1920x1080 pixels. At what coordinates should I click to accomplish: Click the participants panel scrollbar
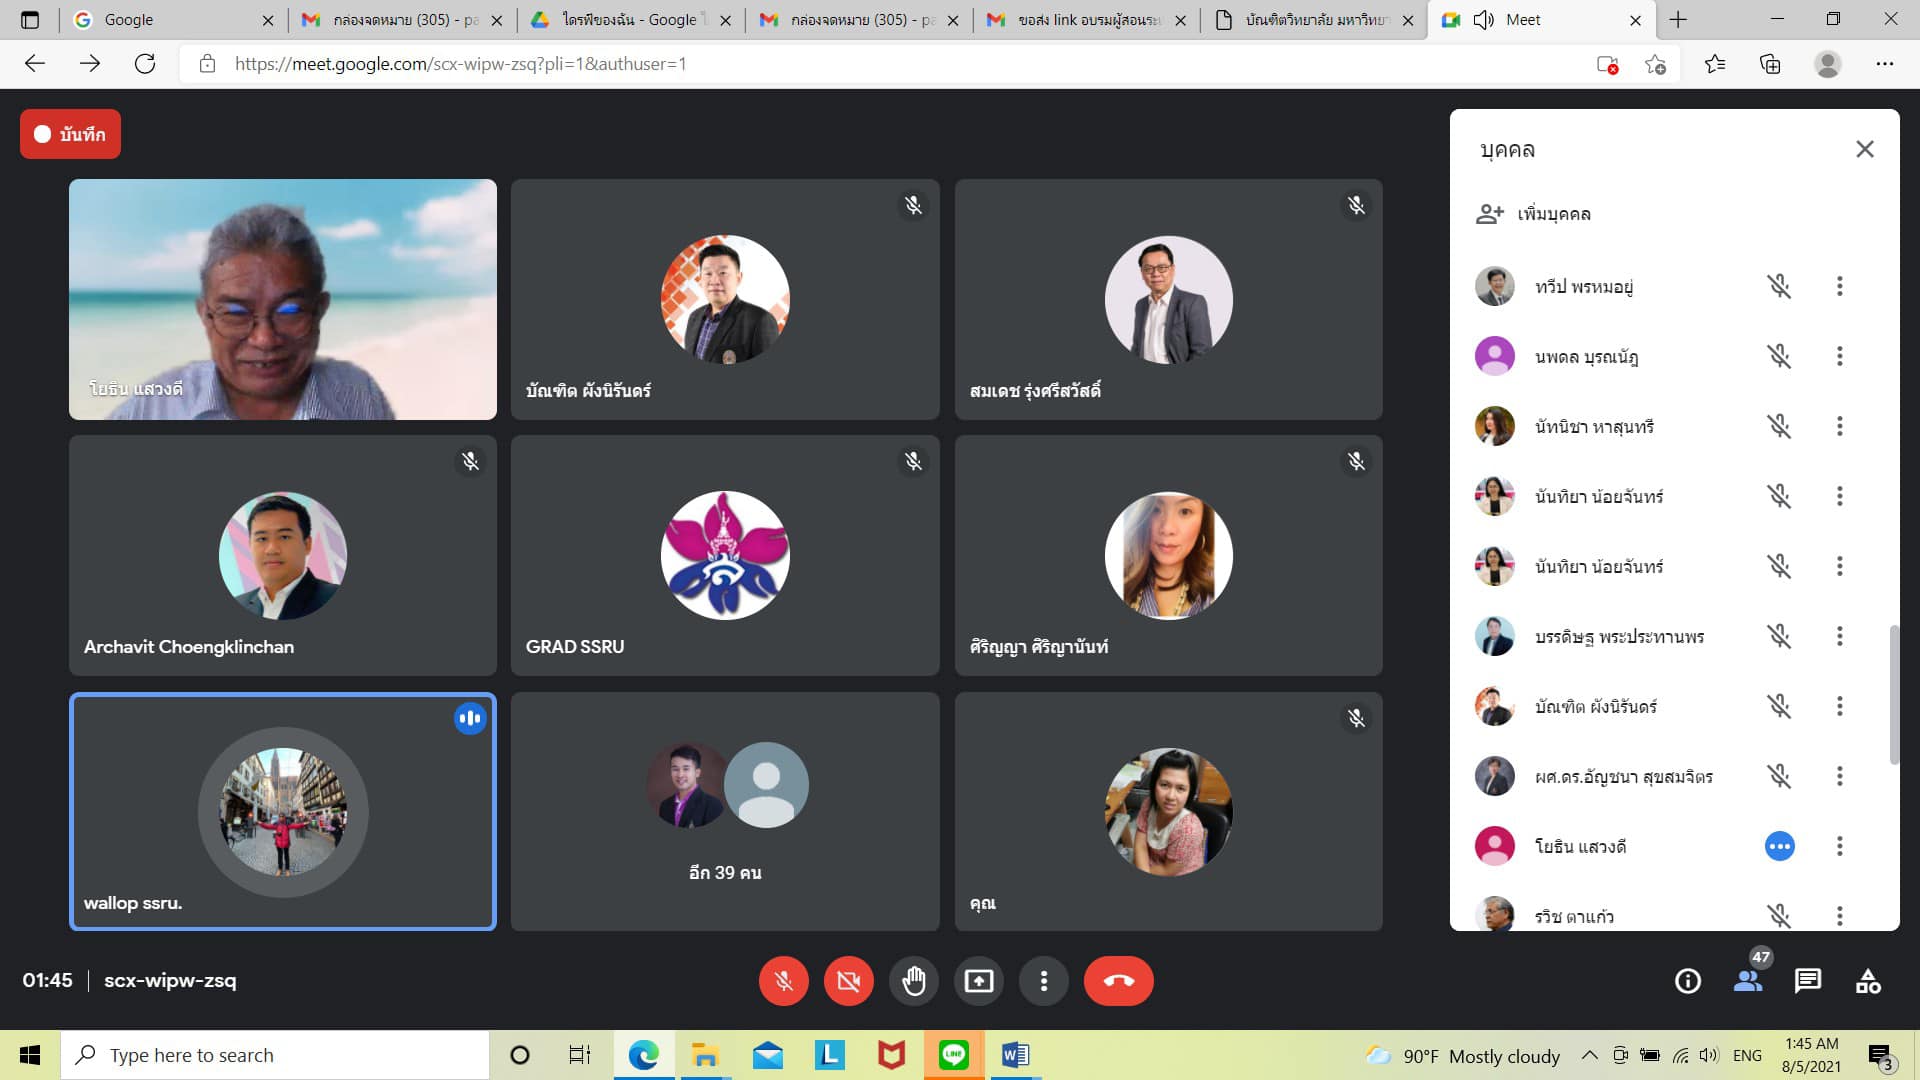pos(1892,695)
